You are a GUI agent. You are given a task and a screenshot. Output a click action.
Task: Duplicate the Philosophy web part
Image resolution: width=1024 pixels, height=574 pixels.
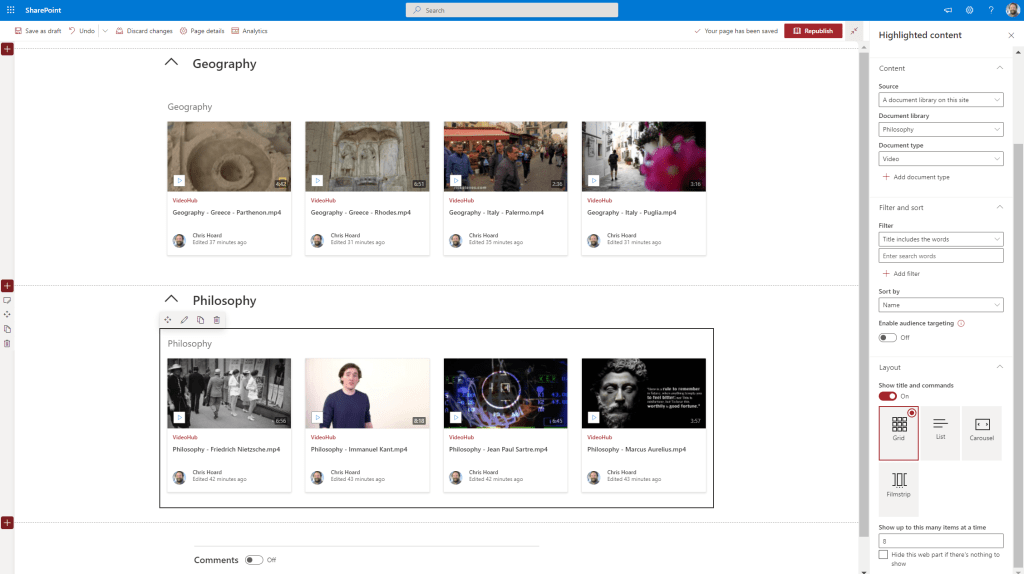200,320
